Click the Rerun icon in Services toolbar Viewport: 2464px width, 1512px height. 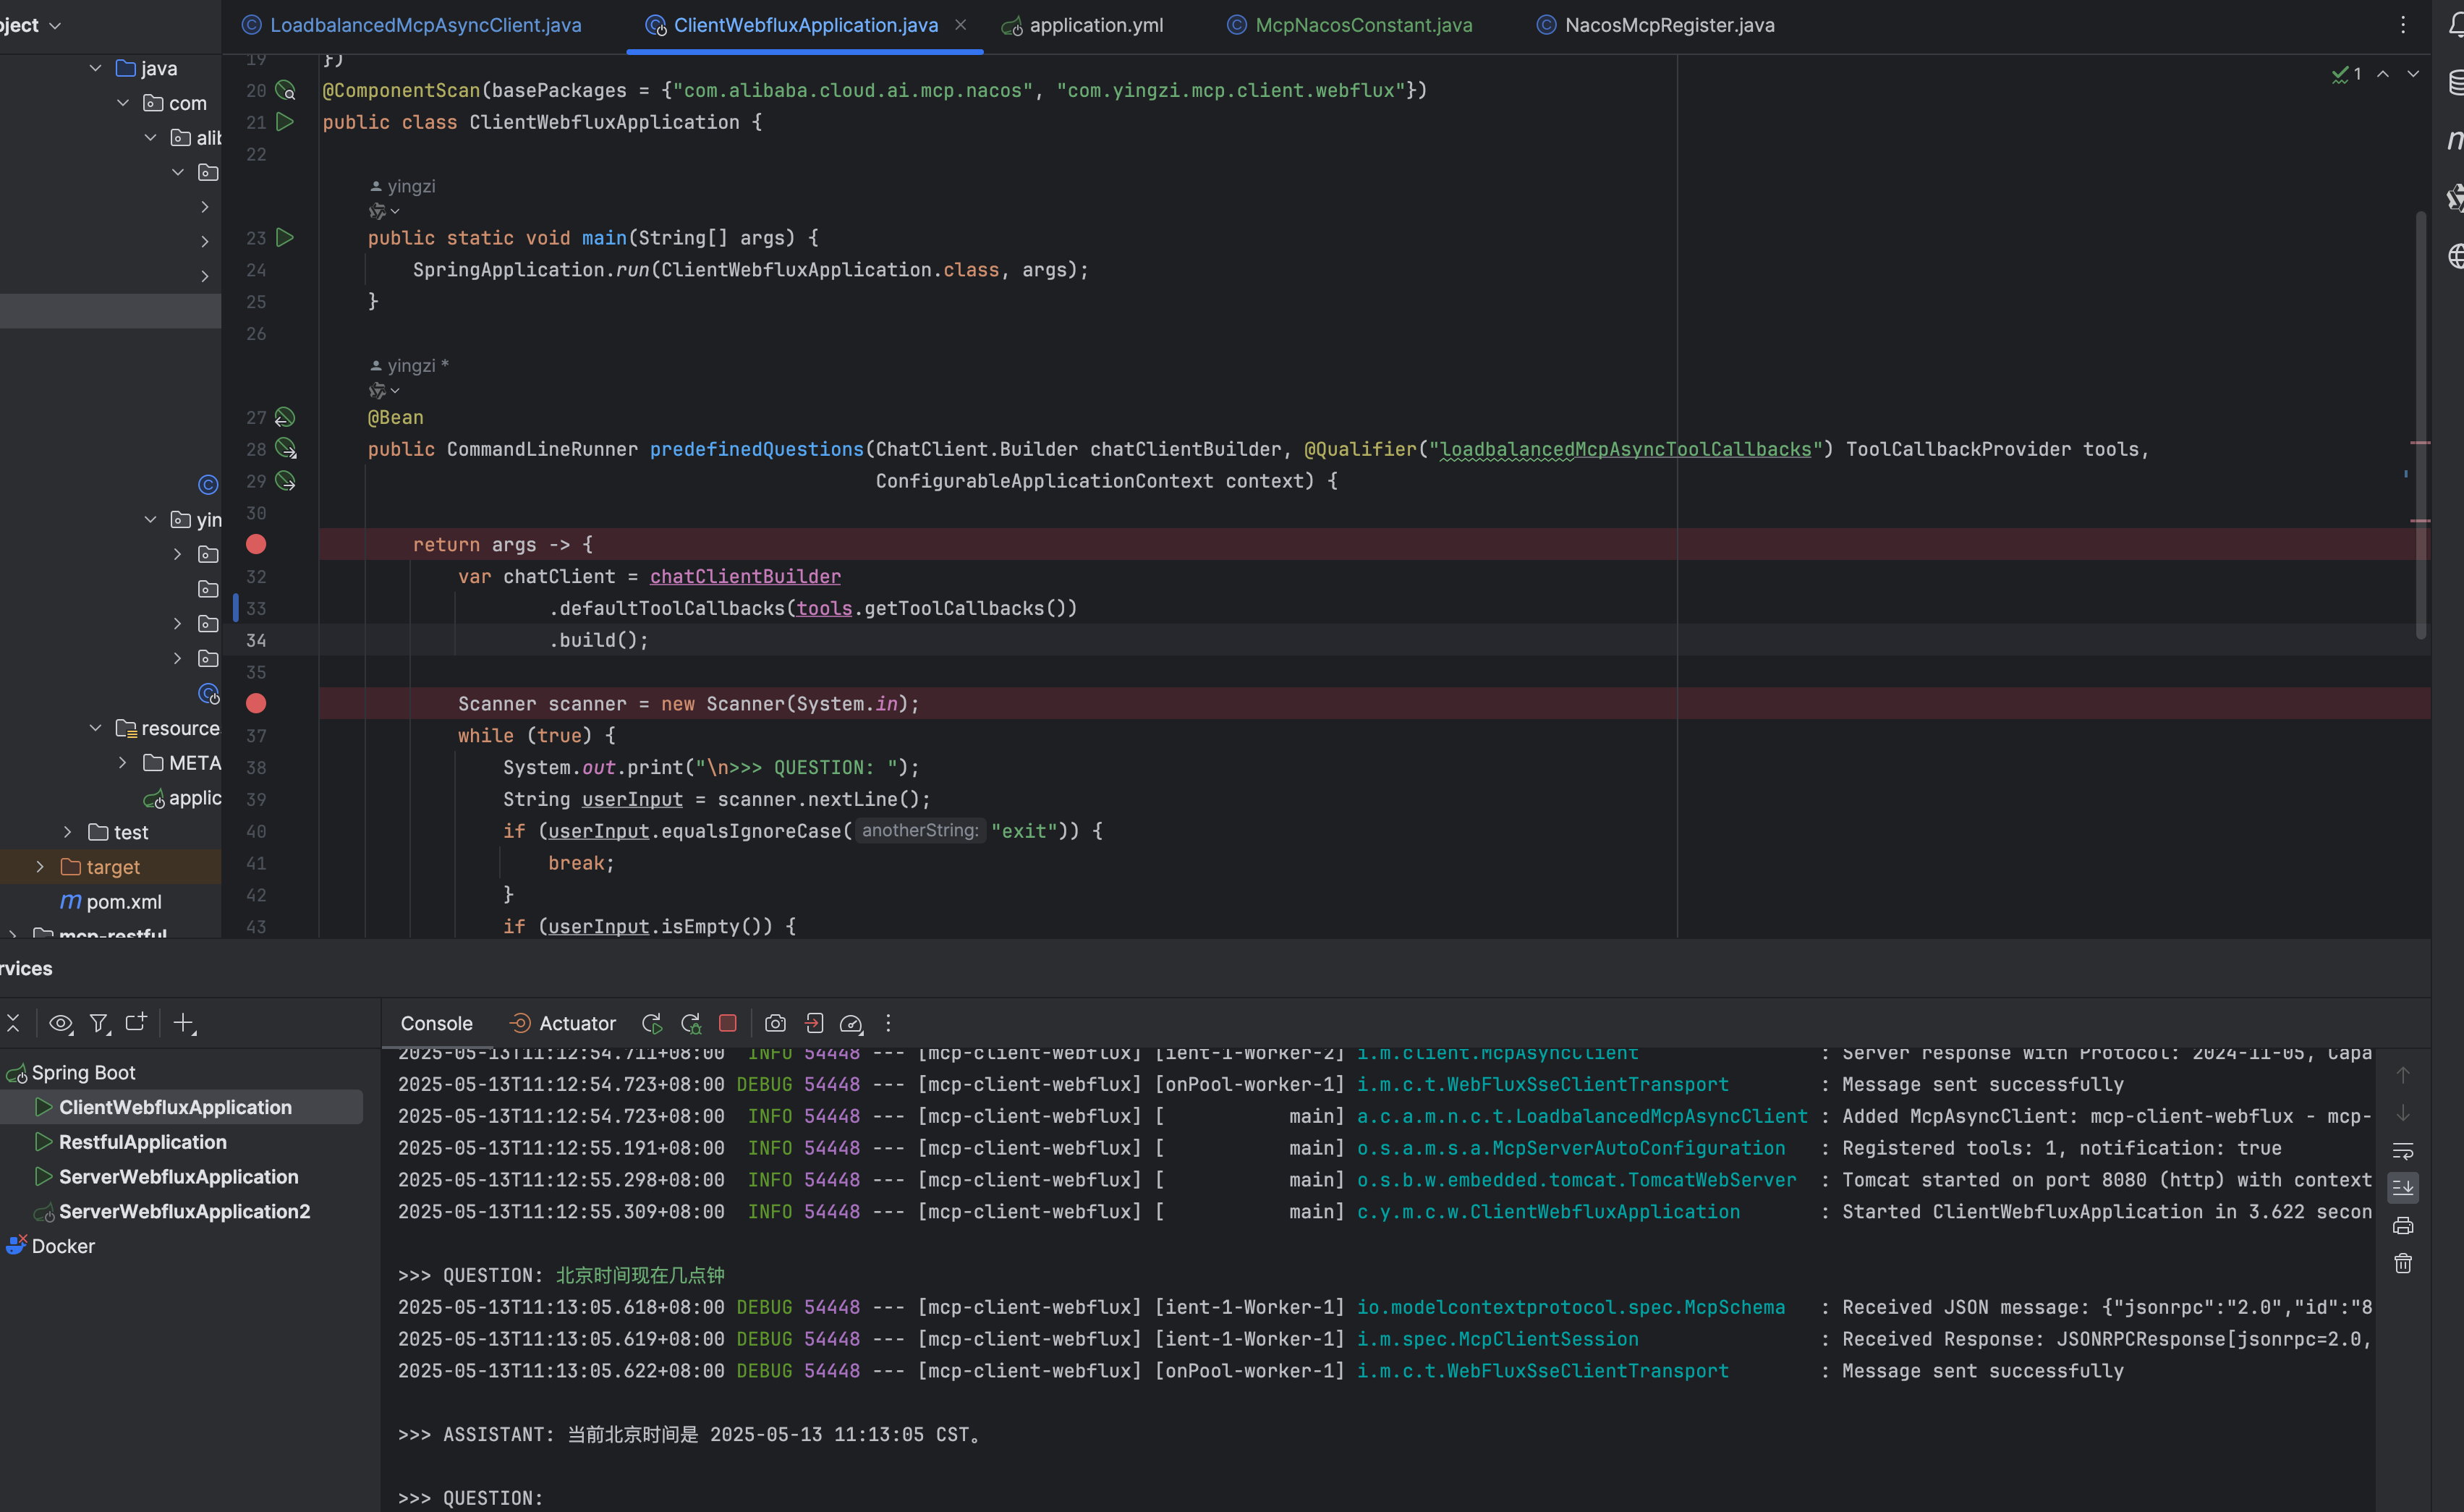[652, 1023]
